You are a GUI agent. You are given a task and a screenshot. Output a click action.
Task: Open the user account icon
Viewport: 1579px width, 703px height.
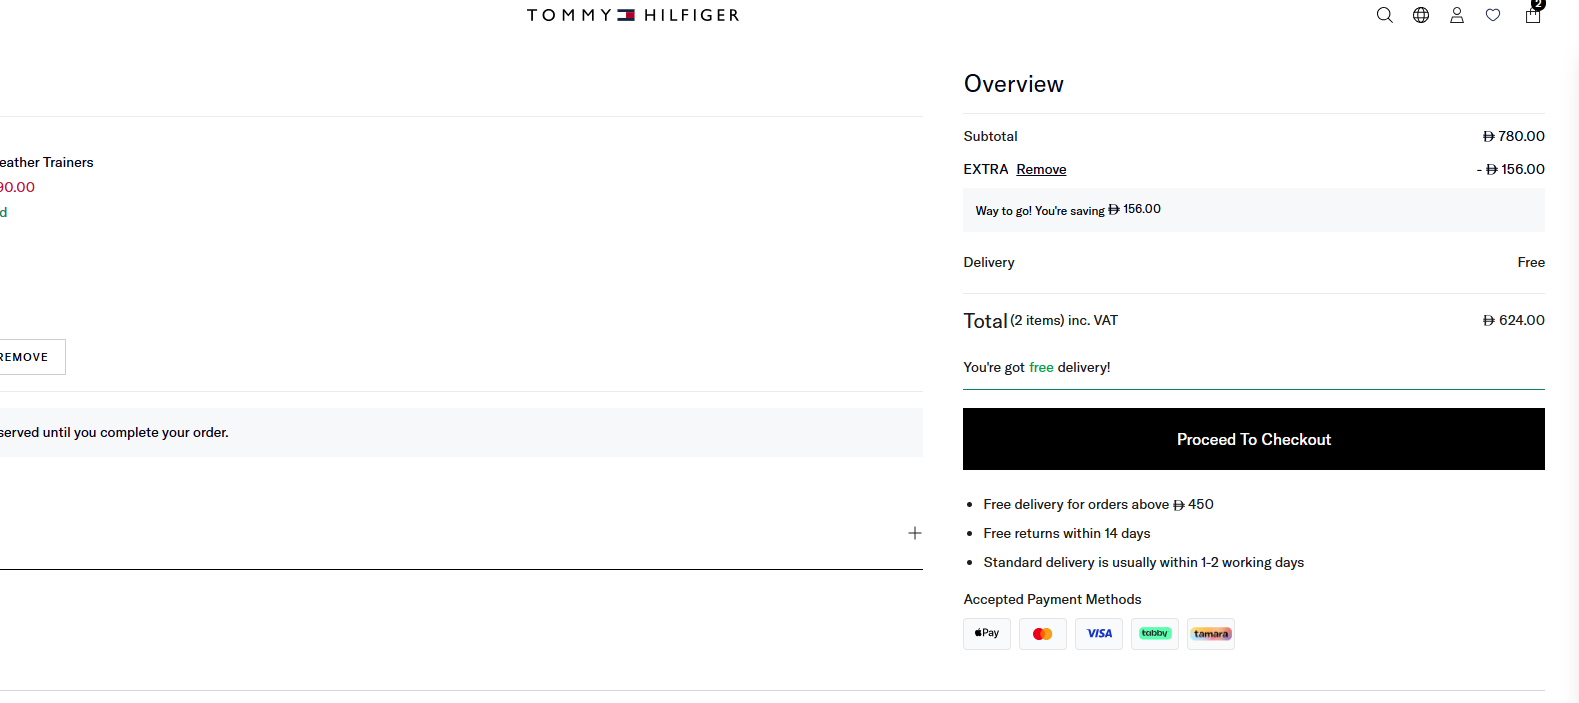click(x=1457, y=15)
